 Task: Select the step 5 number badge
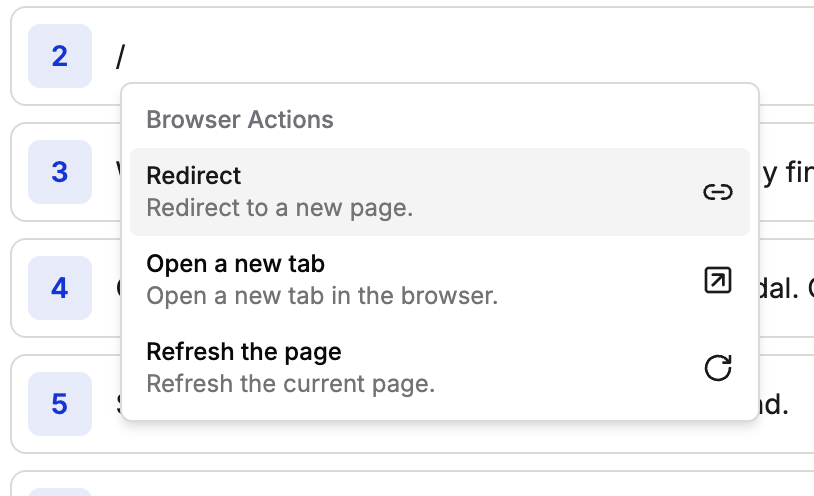(x=60, y=404)
